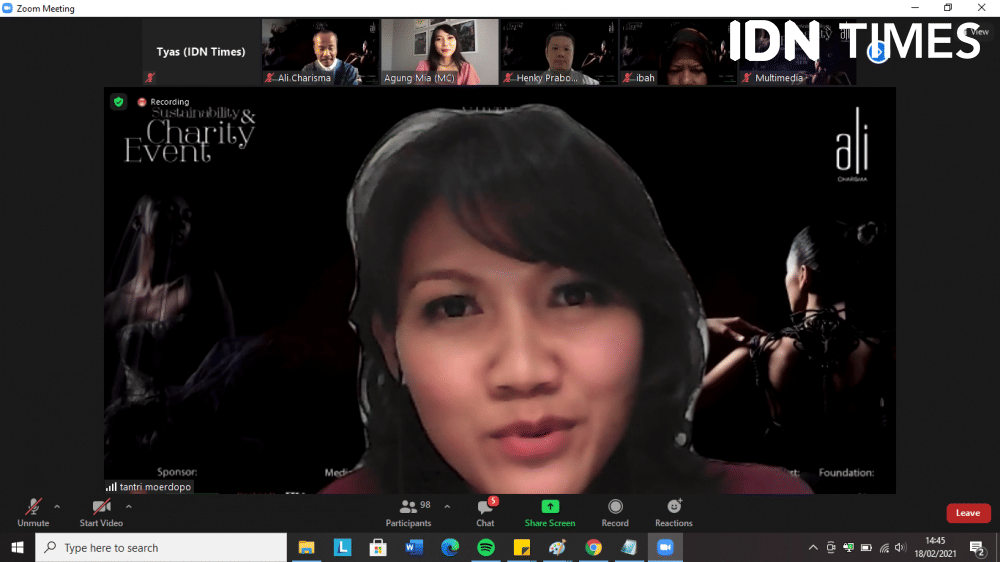Image resolution: width=1000 pixels, height=562 pixels.
Task: Open Google Chrome from the taskbar
Action: coord(593,547)
